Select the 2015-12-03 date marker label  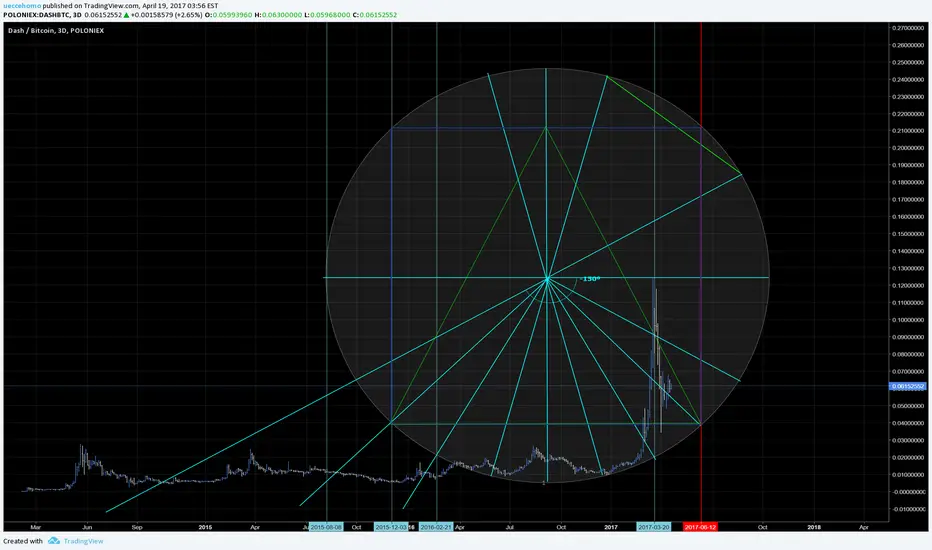pyautogui.click(x=391, y=527)
